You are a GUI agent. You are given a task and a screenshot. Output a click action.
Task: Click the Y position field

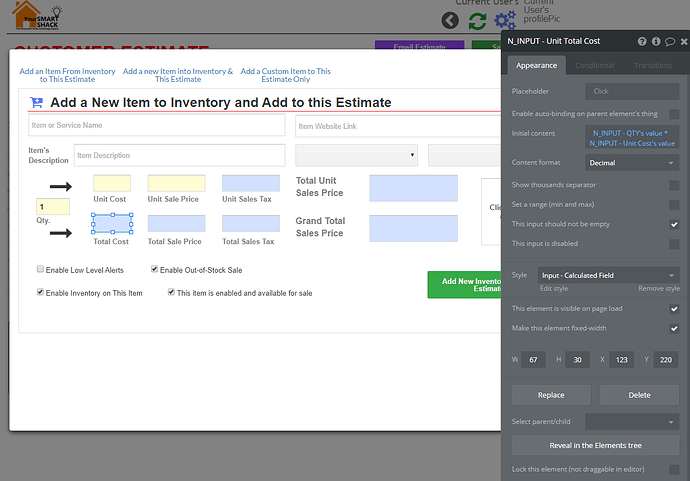click(x=666, y=360)
